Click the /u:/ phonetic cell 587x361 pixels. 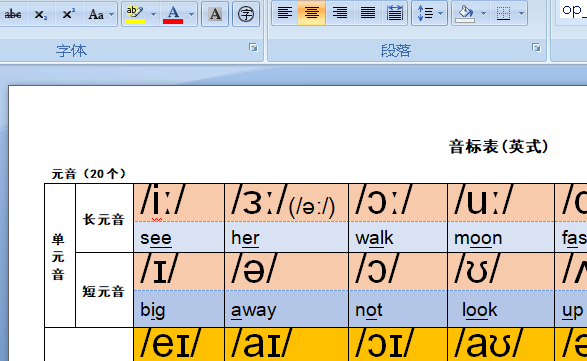click(501, 202)
